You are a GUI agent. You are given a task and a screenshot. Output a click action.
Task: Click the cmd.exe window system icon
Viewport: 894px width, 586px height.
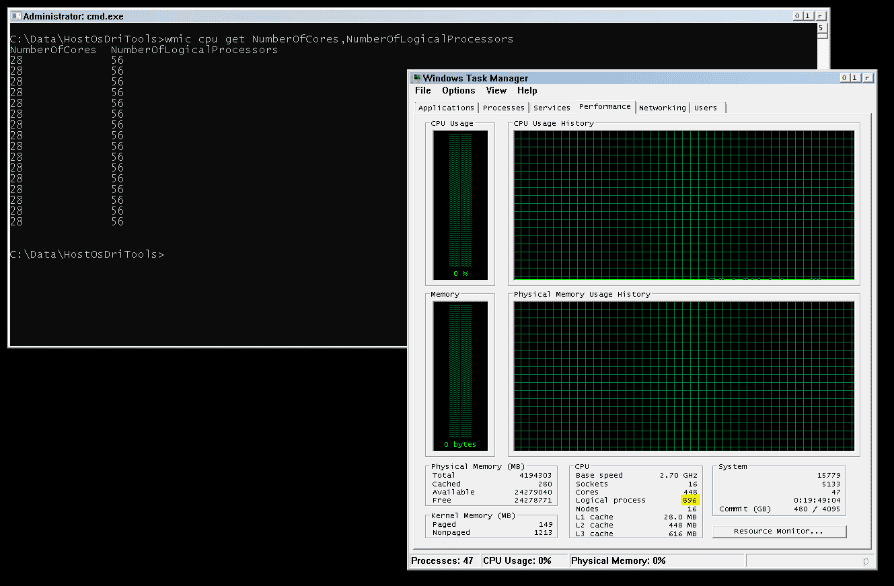[15, 17]
